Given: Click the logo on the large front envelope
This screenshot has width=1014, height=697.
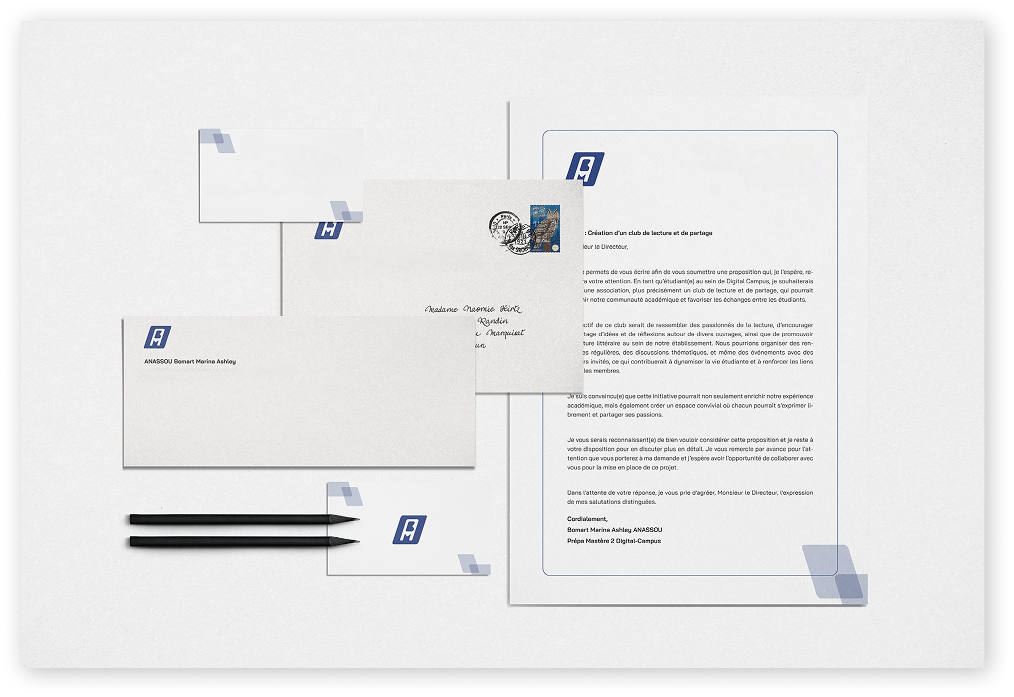Looking at the screenshot, I should click(x=157, y=337).
